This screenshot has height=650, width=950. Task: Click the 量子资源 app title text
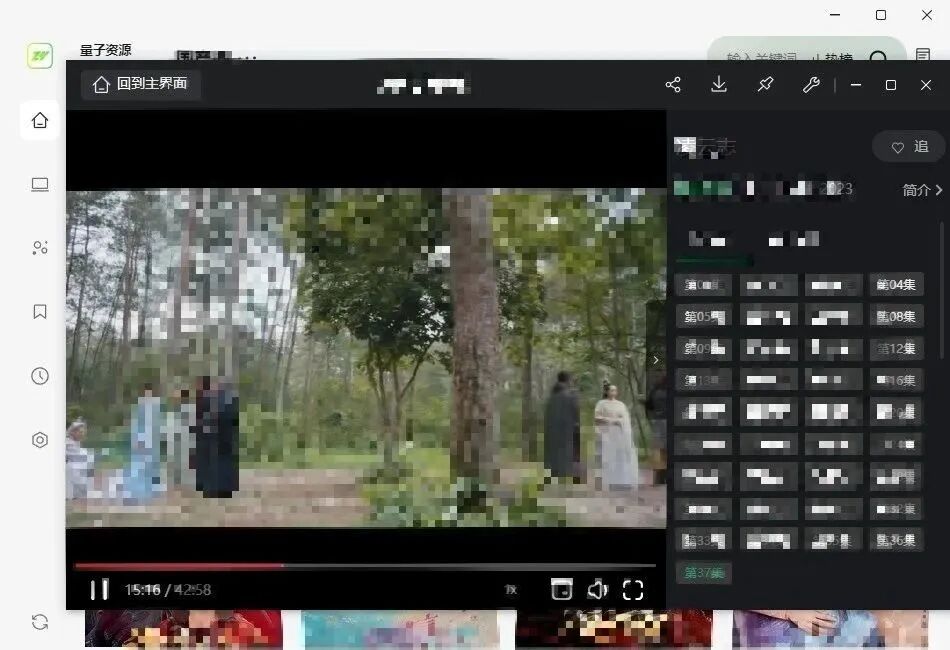coord(105,50)
